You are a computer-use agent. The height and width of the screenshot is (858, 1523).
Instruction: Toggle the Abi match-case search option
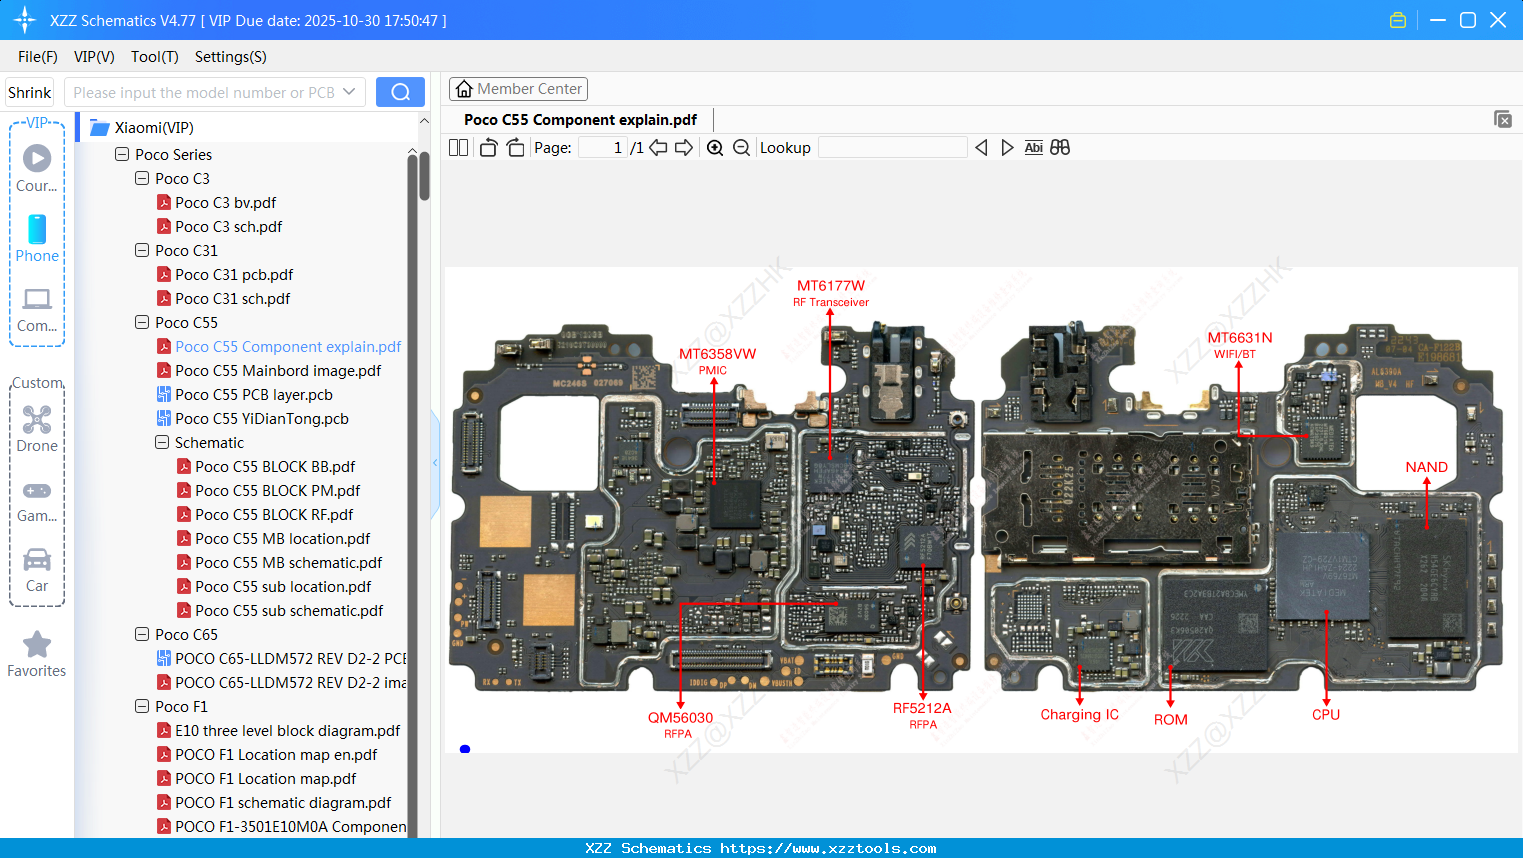click(1034, 147)
